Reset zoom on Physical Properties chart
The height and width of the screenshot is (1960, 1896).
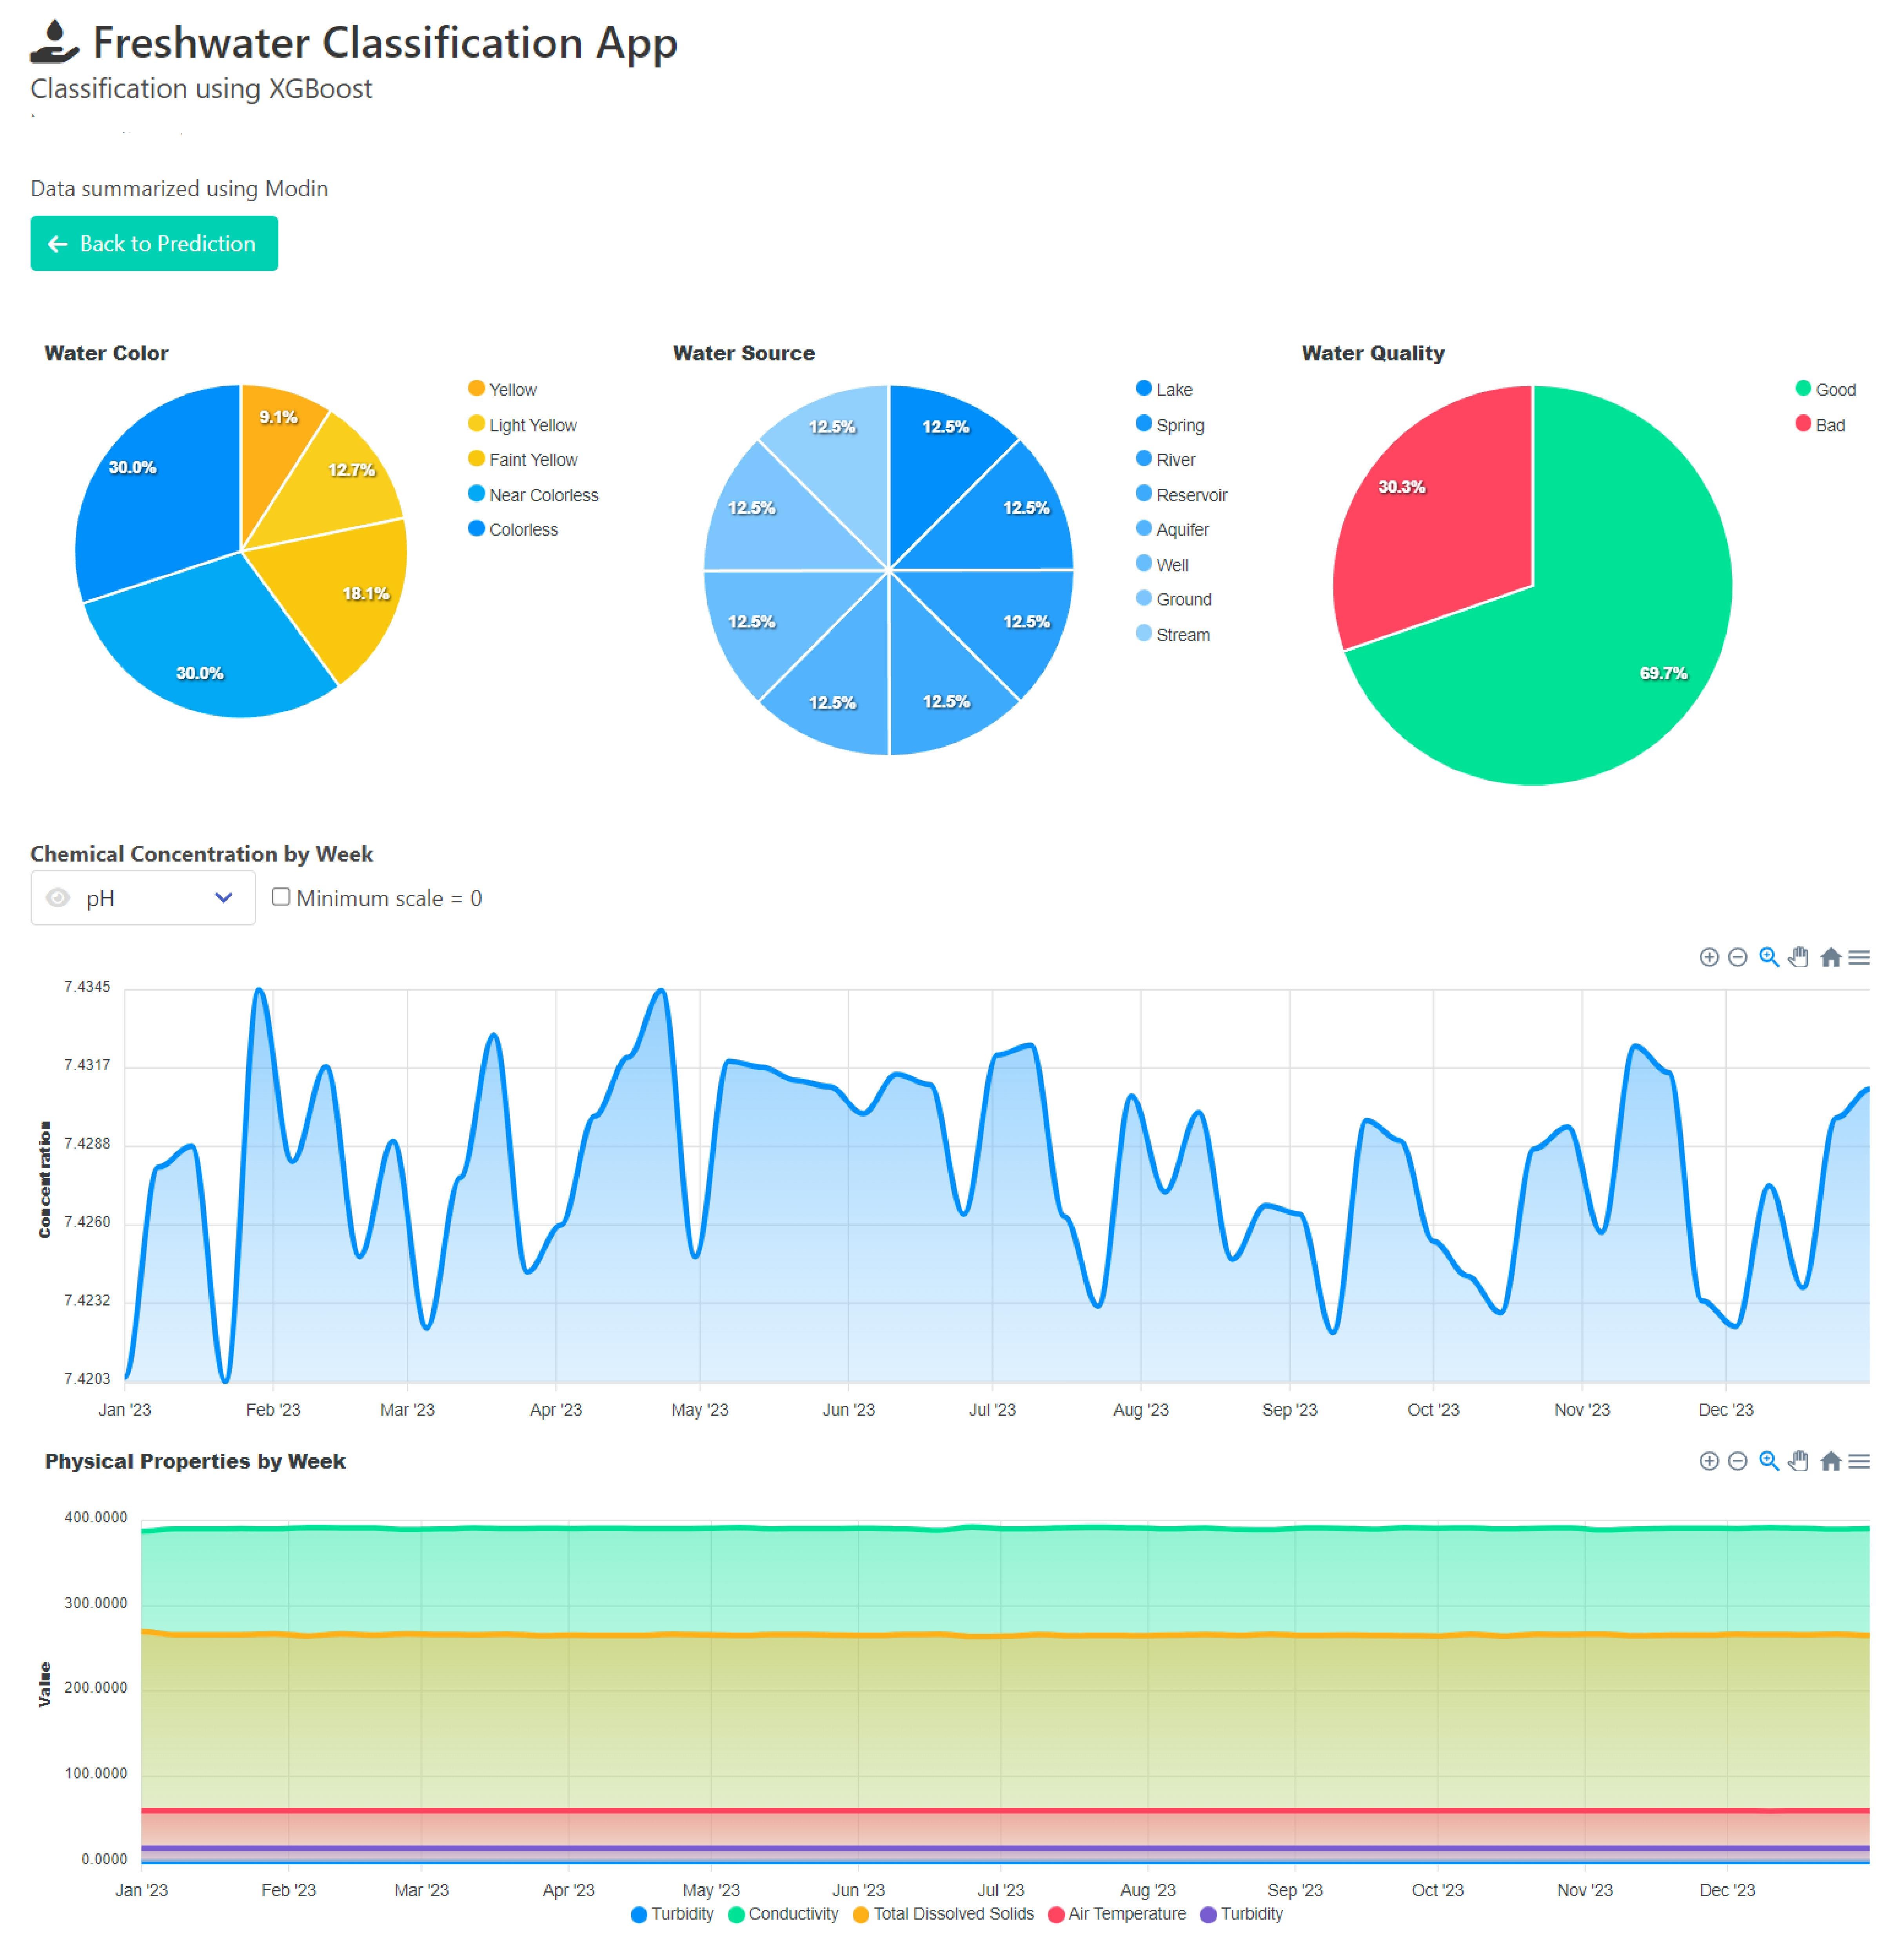(x=1830, y=1461)
